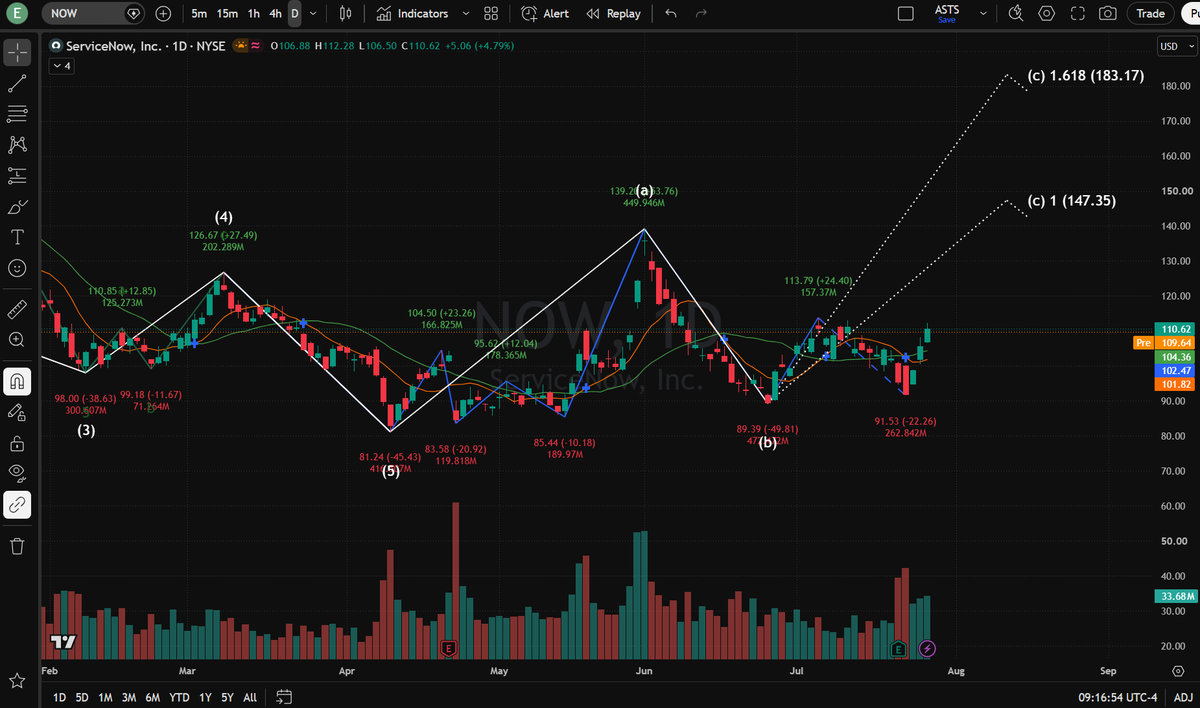This screenshot has width=1200, height=708.
Task: Open the candlestick chart type selector
Action: [x=346, y=14]
